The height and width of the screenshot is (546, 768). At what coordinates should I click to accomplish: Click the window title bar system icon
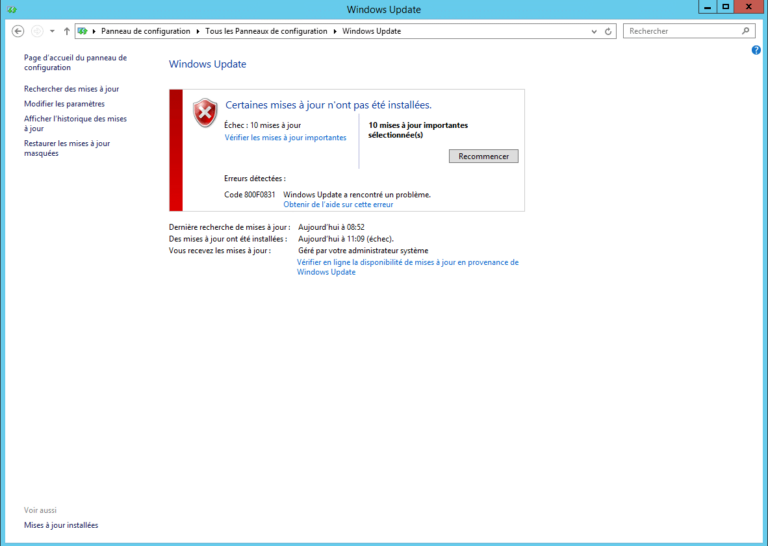tap(12, 9)
